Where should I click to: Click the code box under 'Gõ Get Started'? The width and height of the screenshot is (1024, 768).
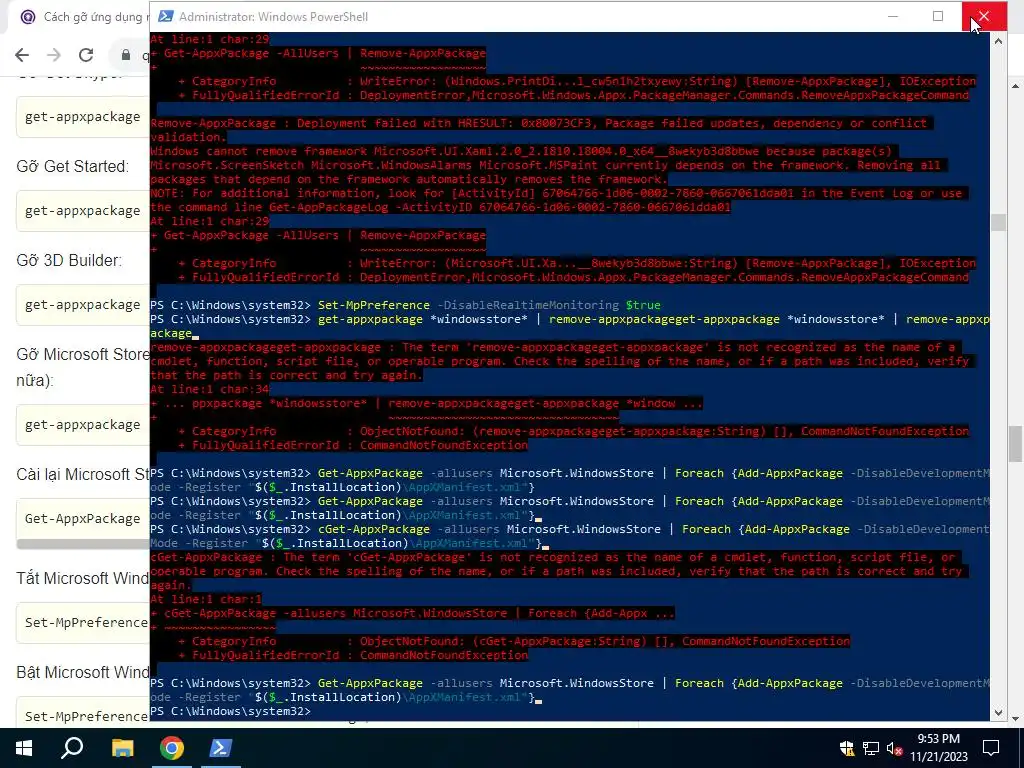(83, 211)
